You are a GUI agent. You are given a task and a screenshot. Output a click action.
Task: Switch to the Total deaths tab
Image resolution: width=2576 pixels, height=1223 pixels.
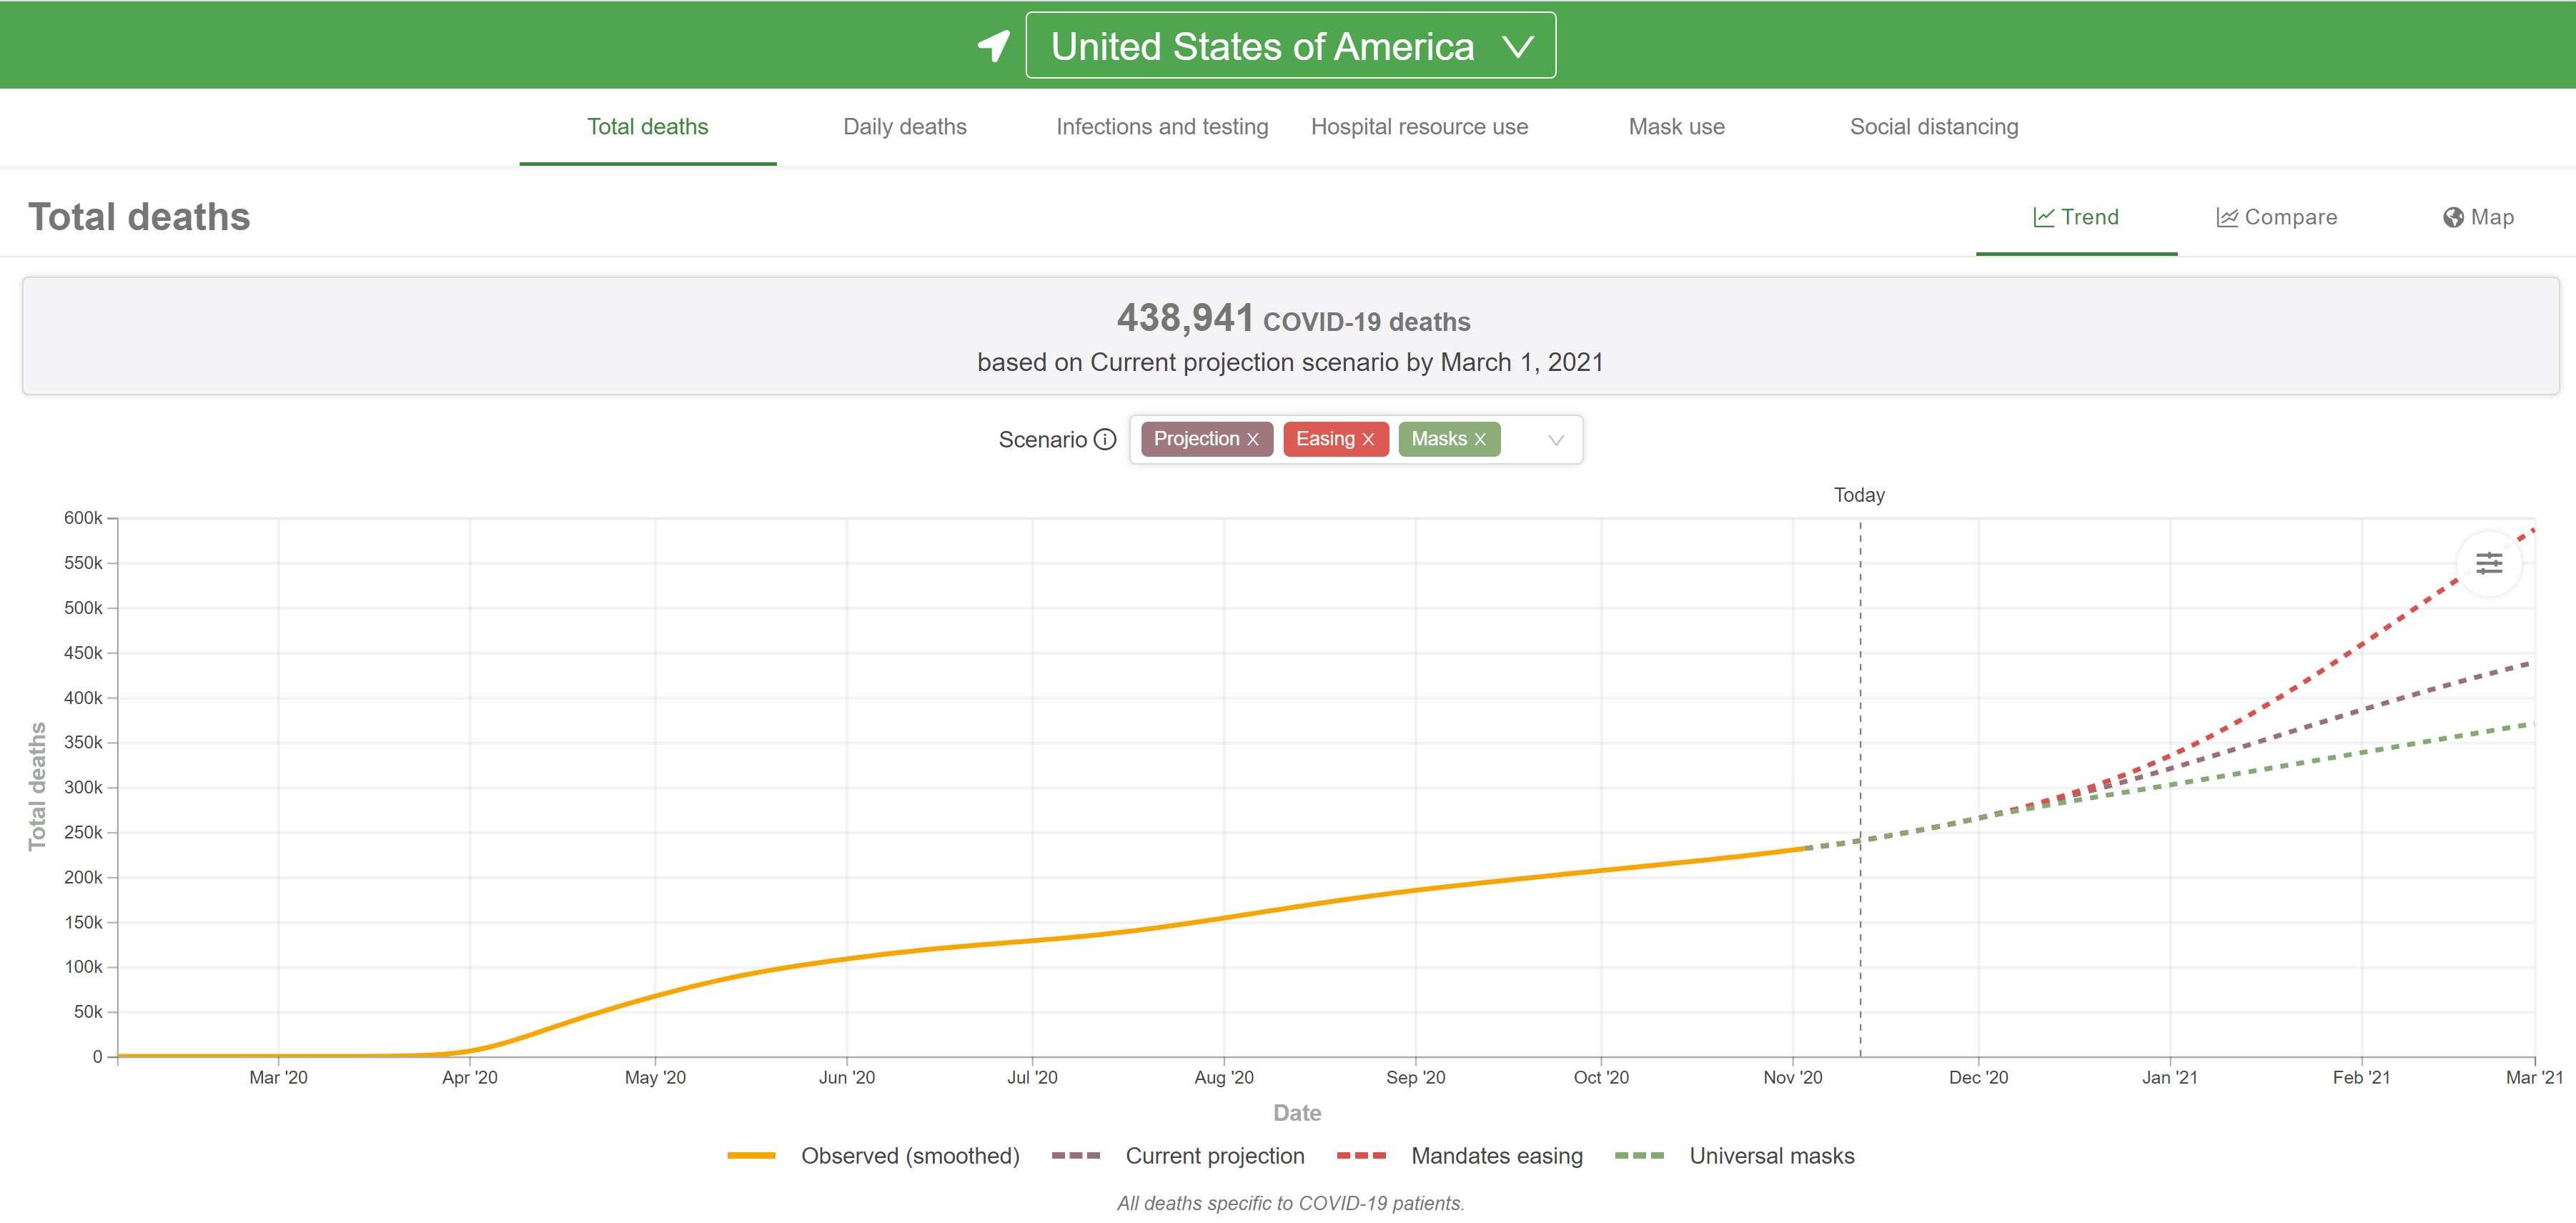tap(647, 127)
